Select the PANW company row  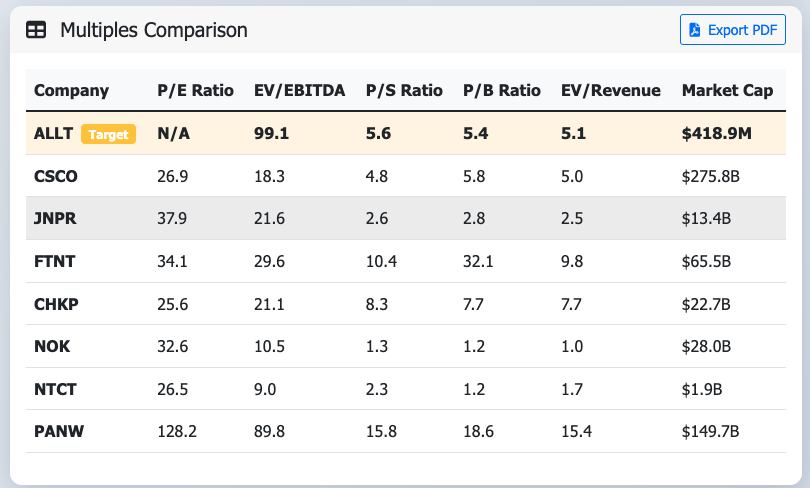[x=58, y=432]
